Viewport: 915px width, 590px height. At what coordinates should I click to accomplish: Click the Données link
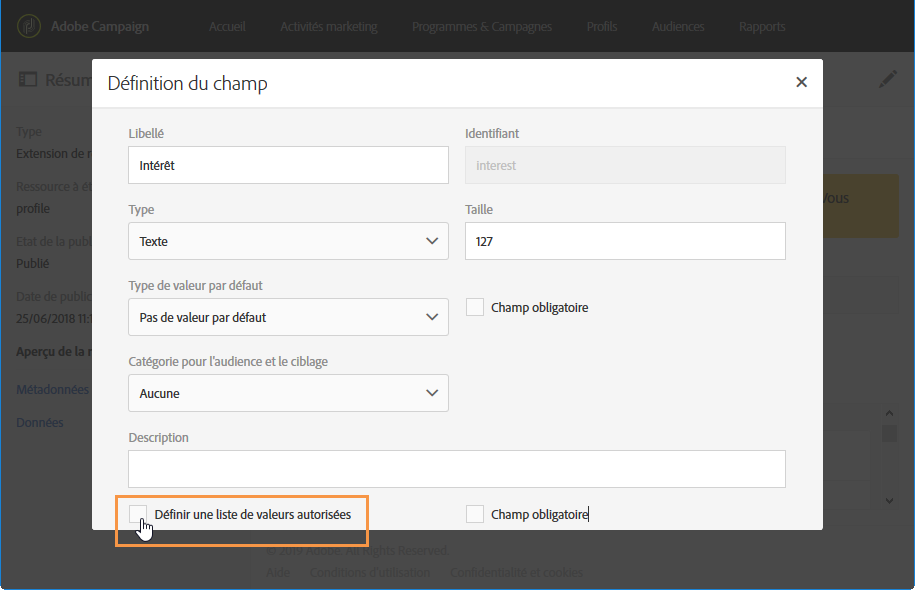[40, 423]
